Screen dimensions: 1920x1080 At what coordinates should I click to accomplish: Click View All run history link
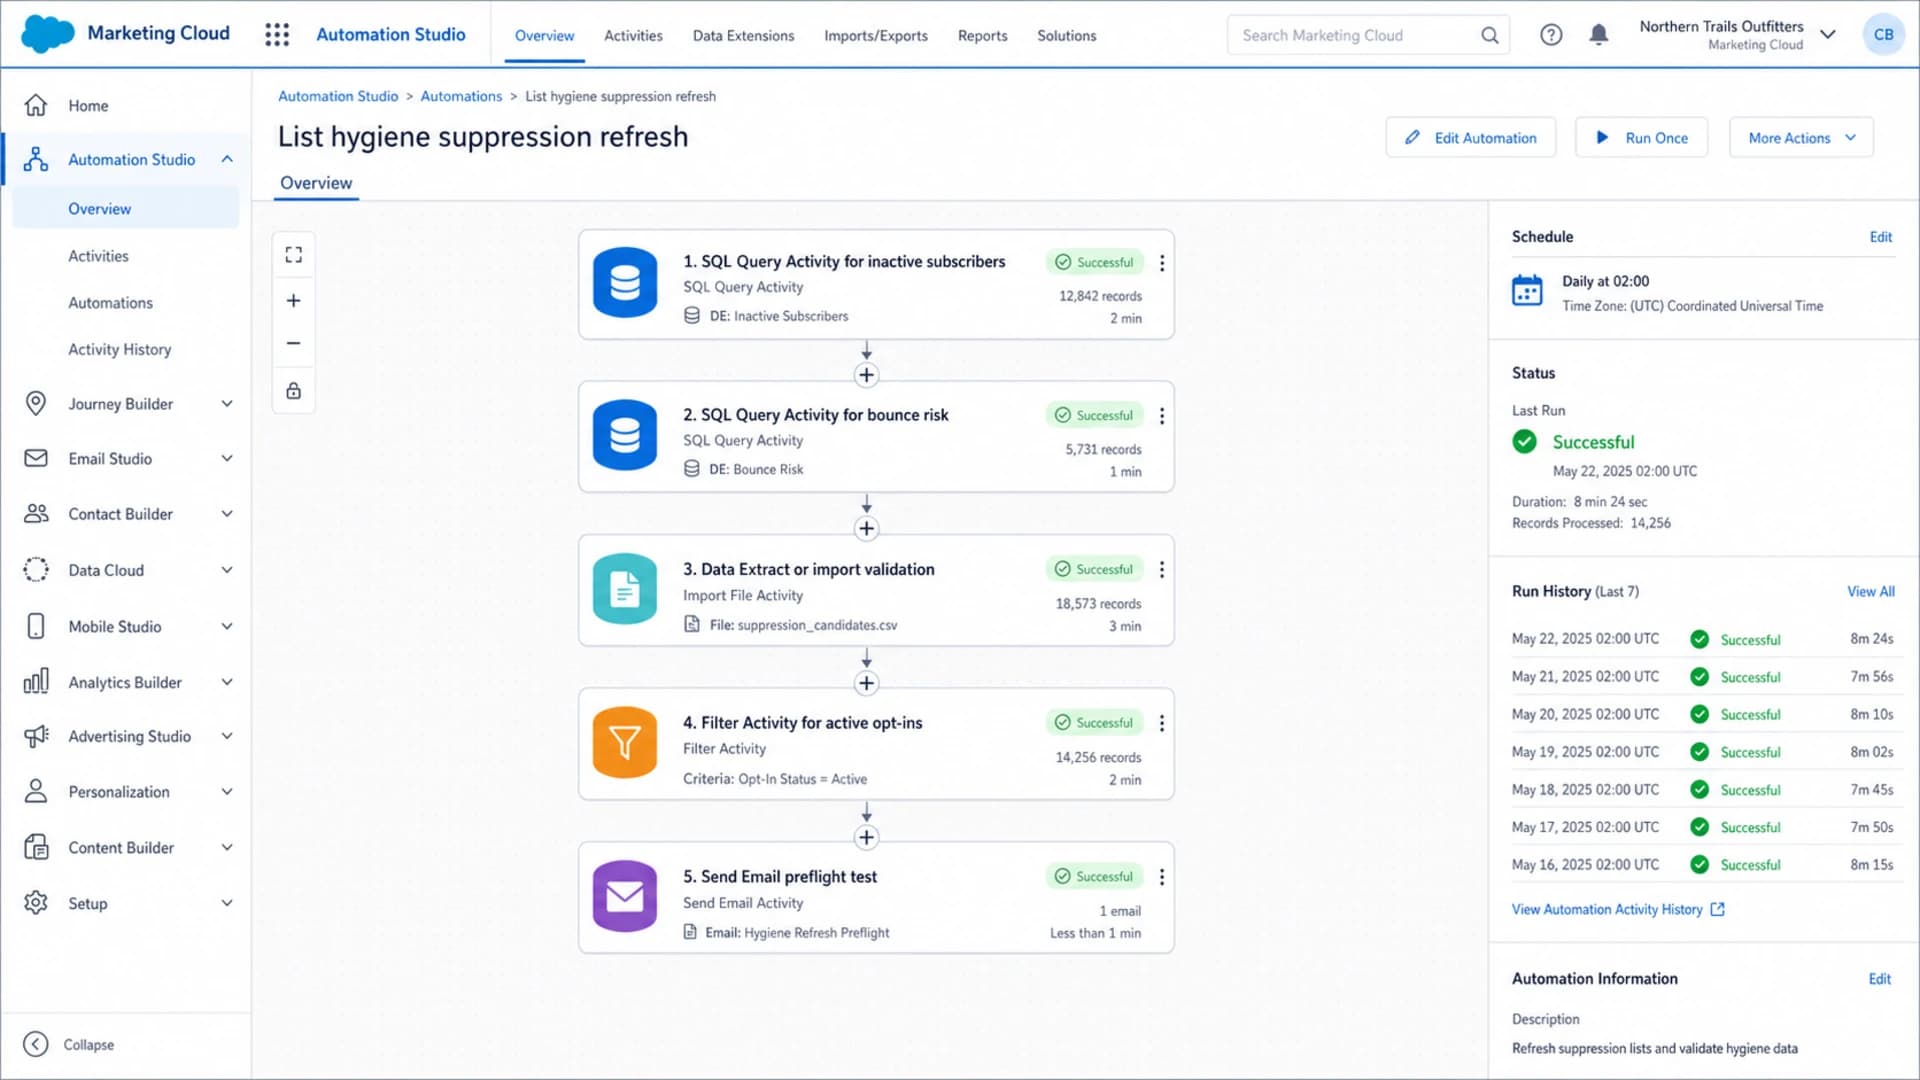1870,591
